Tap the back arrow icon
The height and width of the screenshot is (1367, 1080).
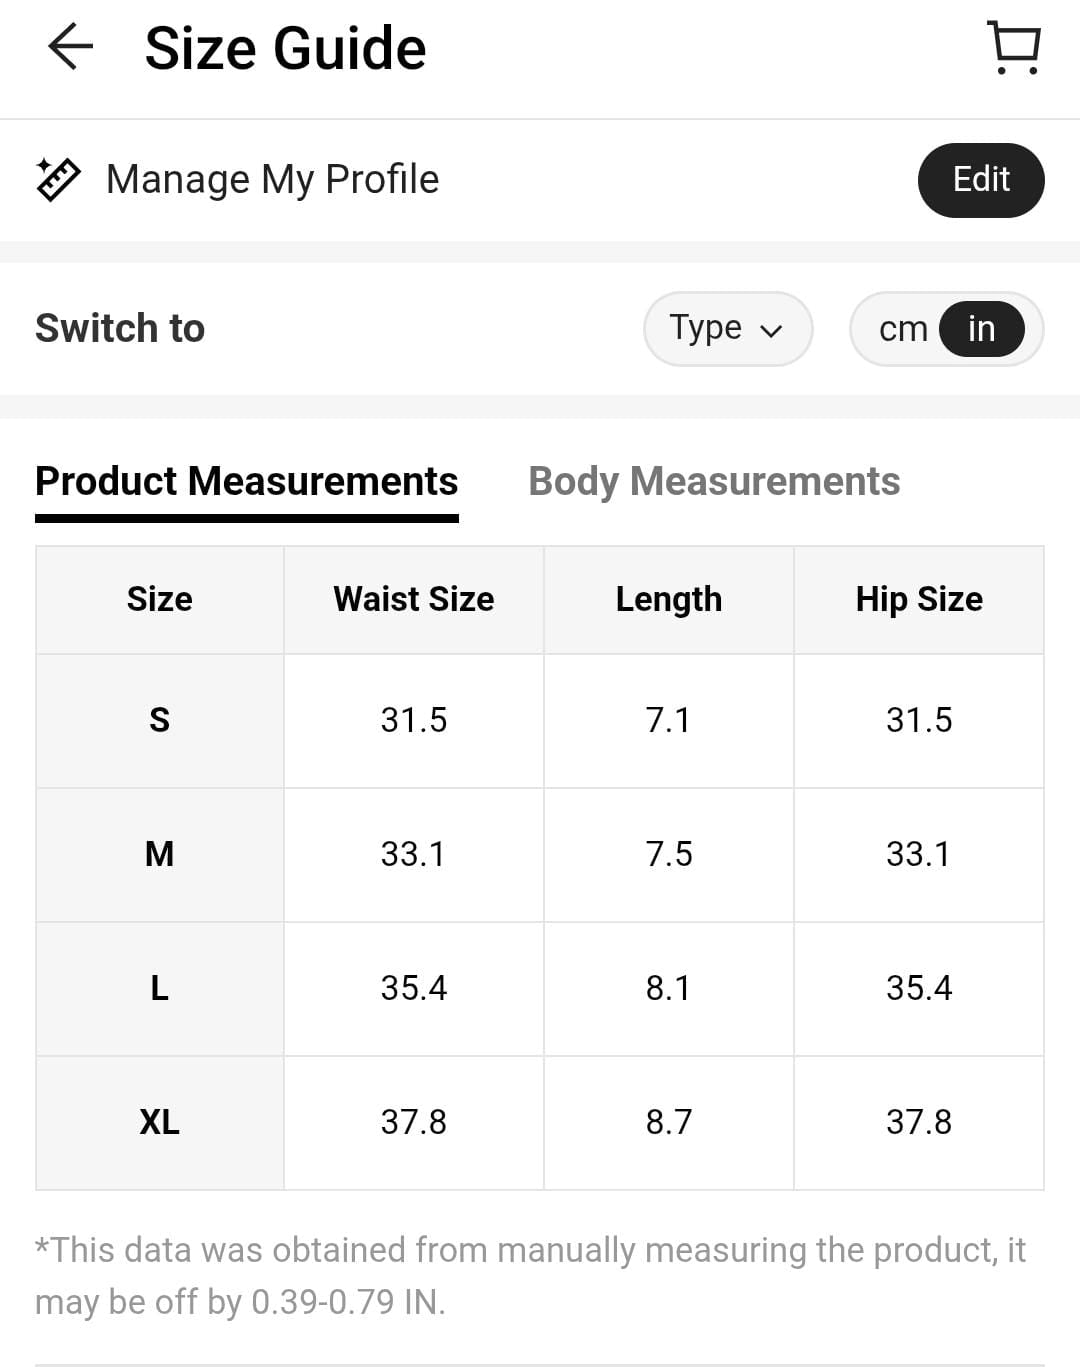point(70,47)
